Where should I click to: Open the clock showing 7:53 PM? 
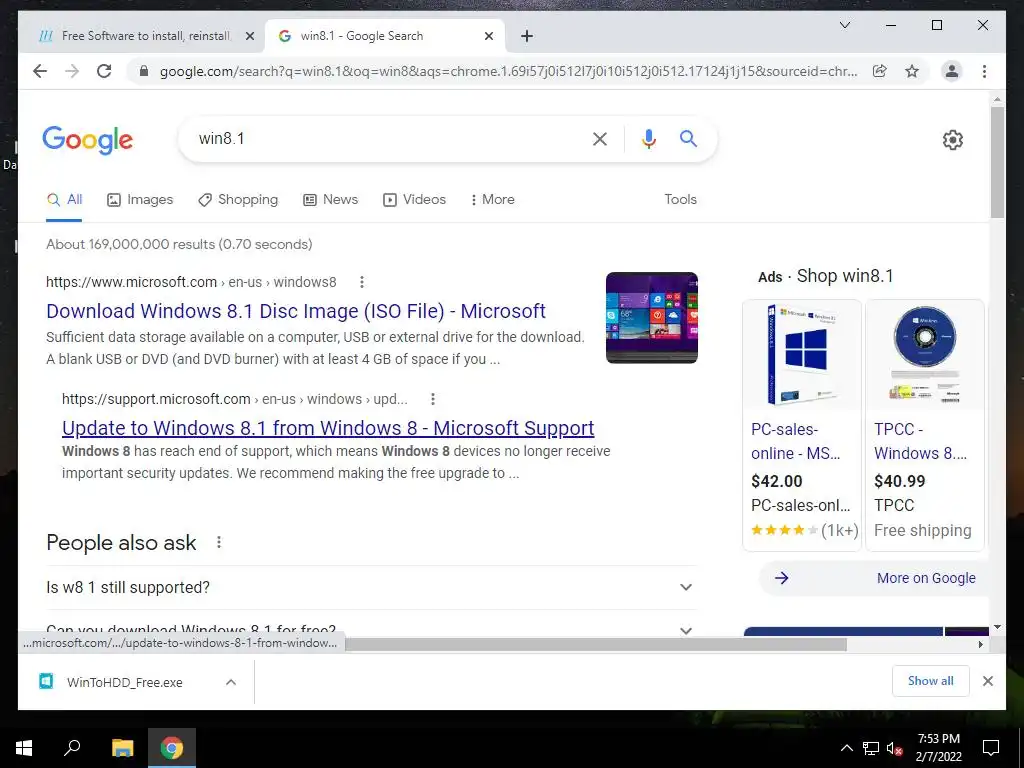pyautogui.click(x=938, y=748)
